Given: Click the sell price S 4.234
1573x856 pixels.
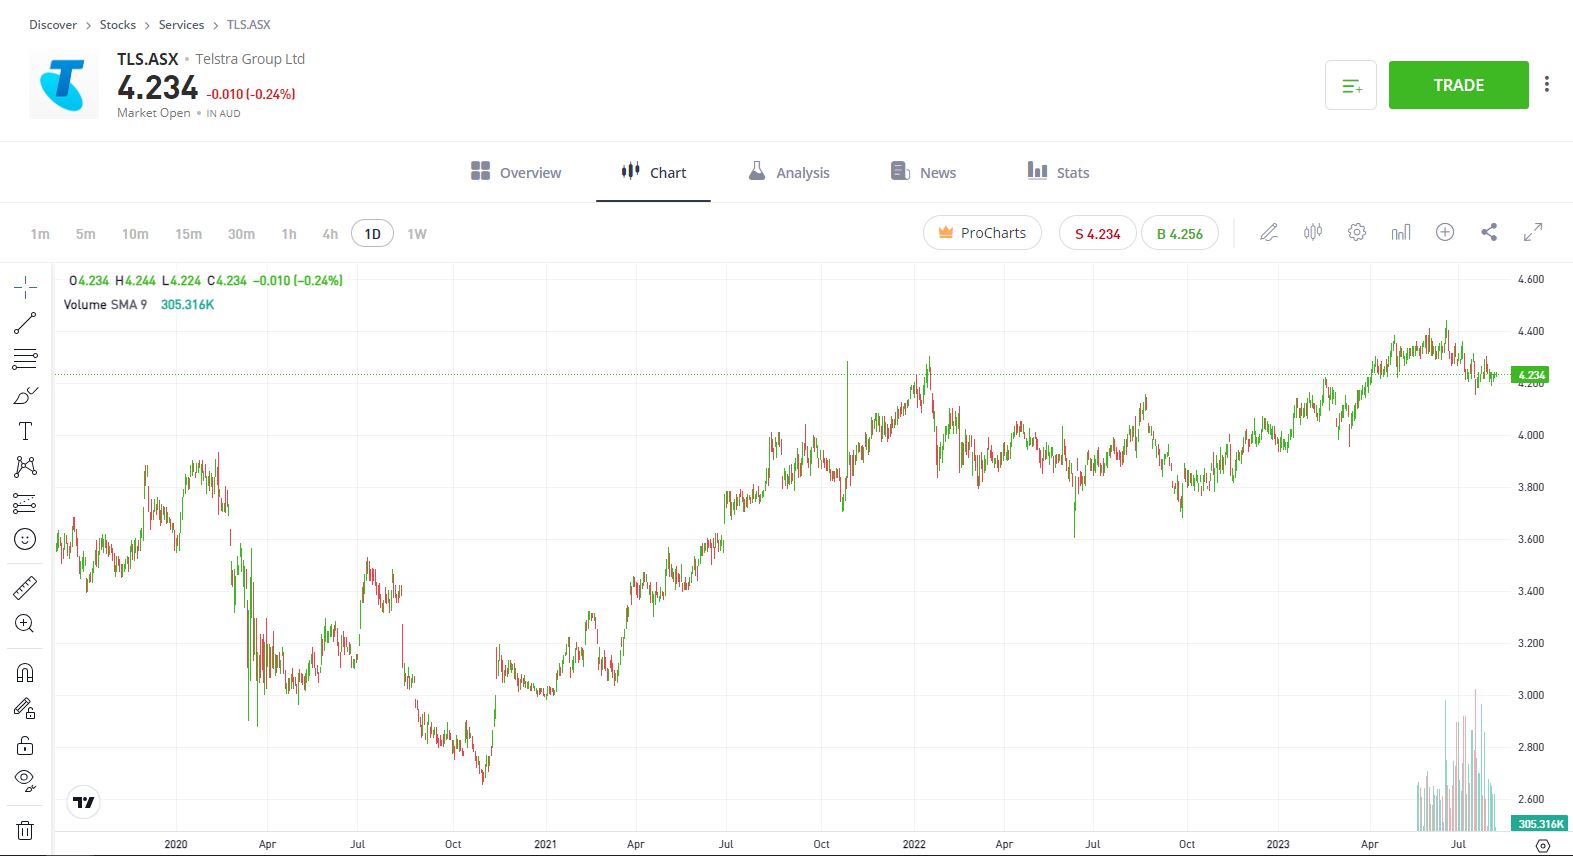Looking at the screenshot, I should point(1097,233).
